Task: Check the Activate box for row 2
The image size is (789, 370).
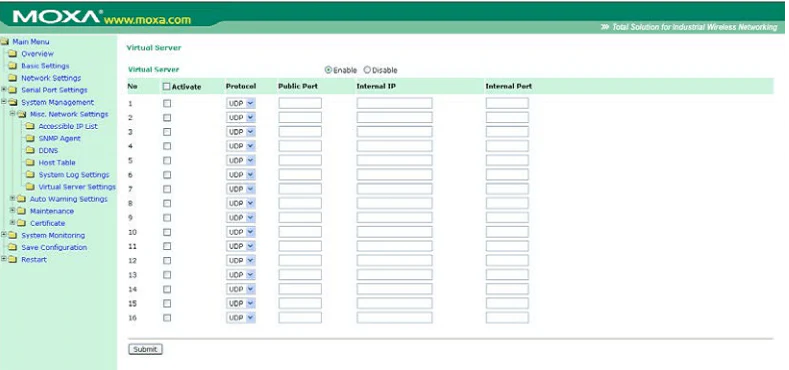Action: click(167, 117)
